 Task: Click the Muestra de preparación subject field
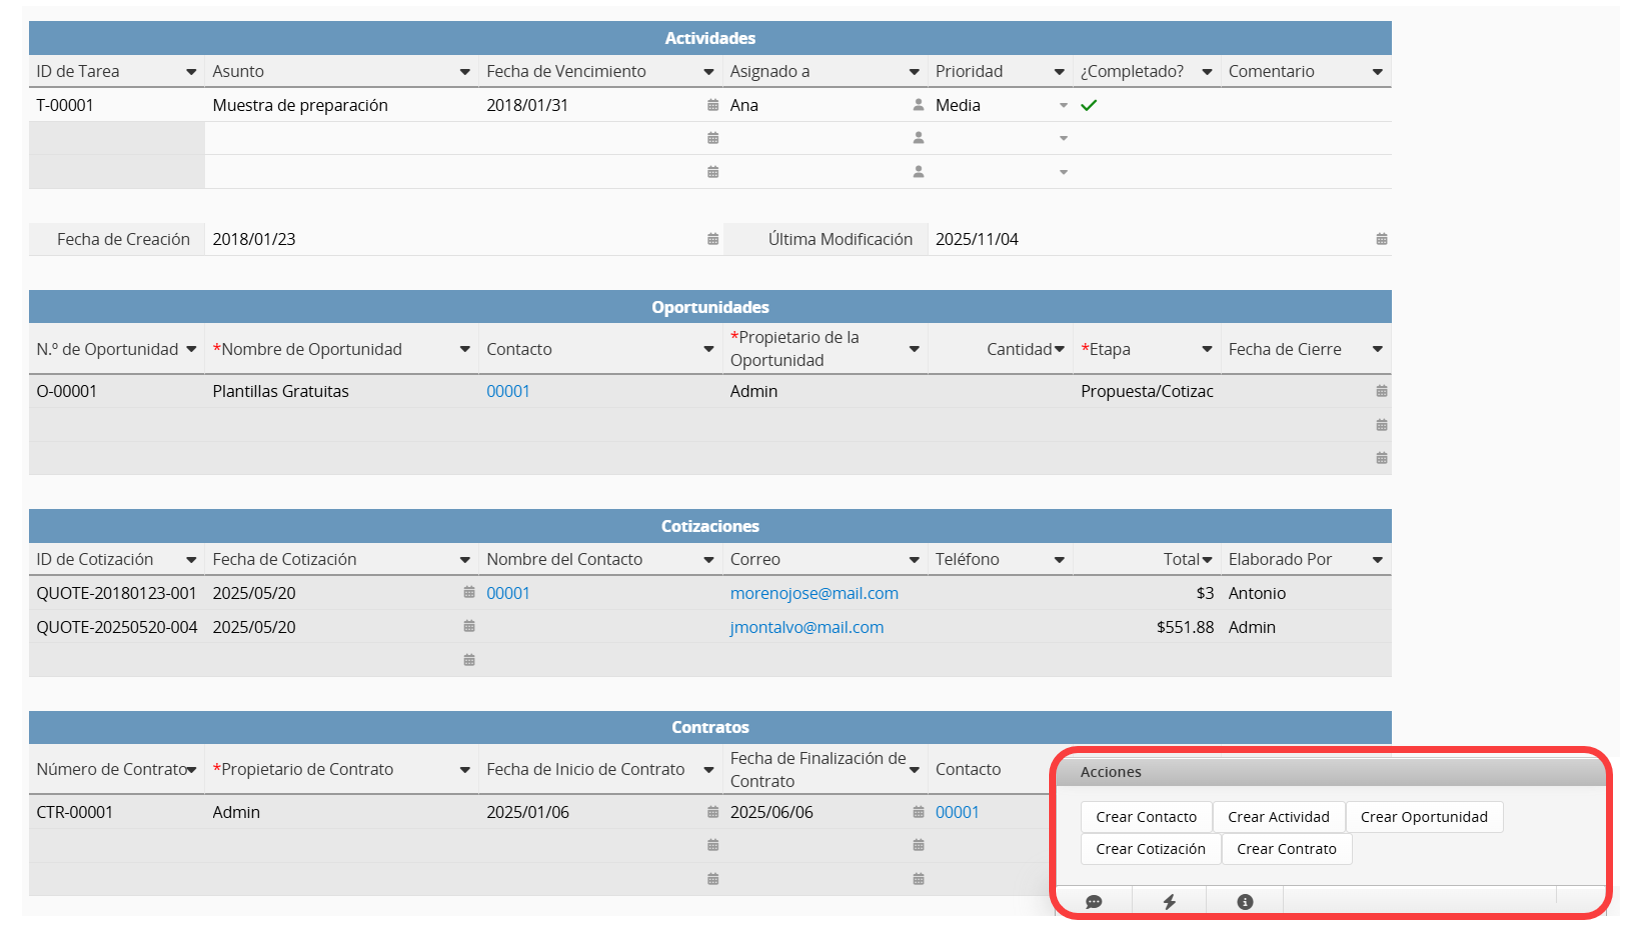click(300, 105)
